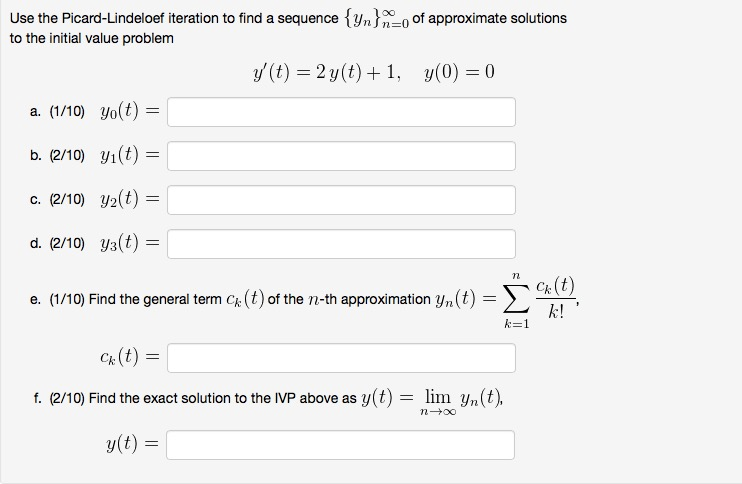The width and height of the screenshot is (742, 484).
Task: Select the y2(t) answer text box
Action: (x=341, y=200)
